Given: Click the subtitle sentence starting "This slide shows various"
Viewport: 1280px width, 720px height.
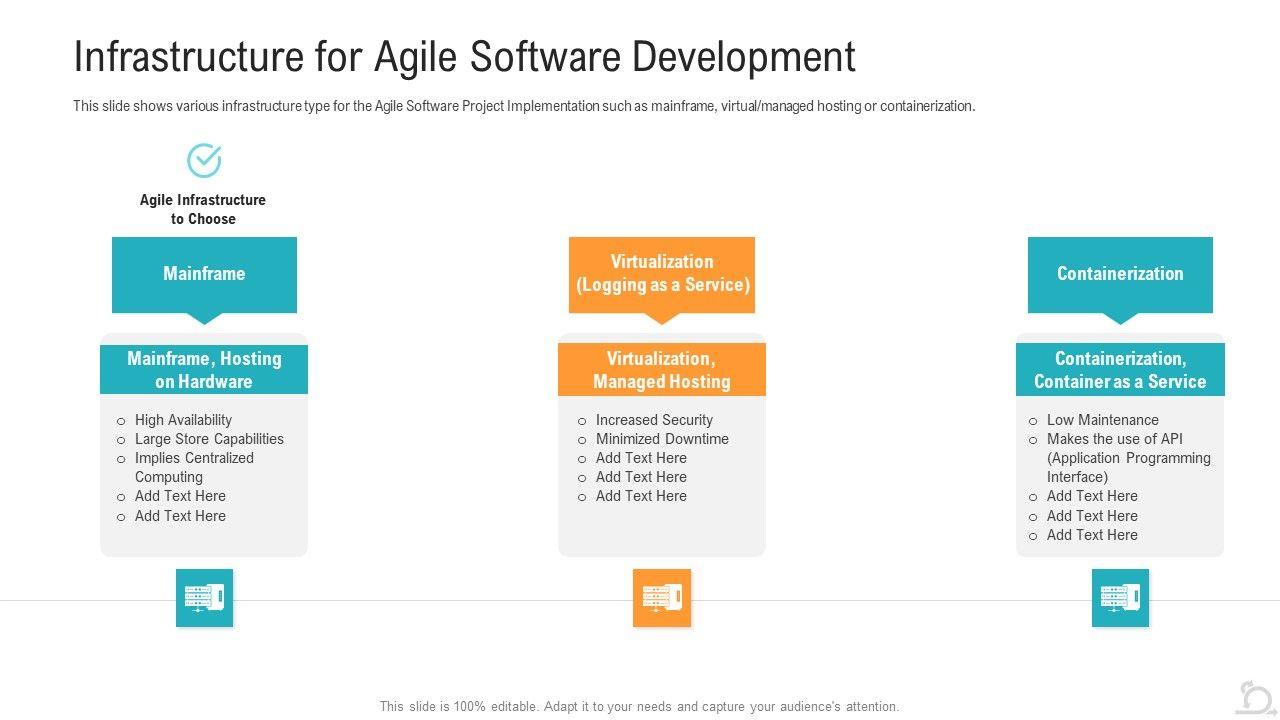Looking at the screenshot, I should click(524, 106).
